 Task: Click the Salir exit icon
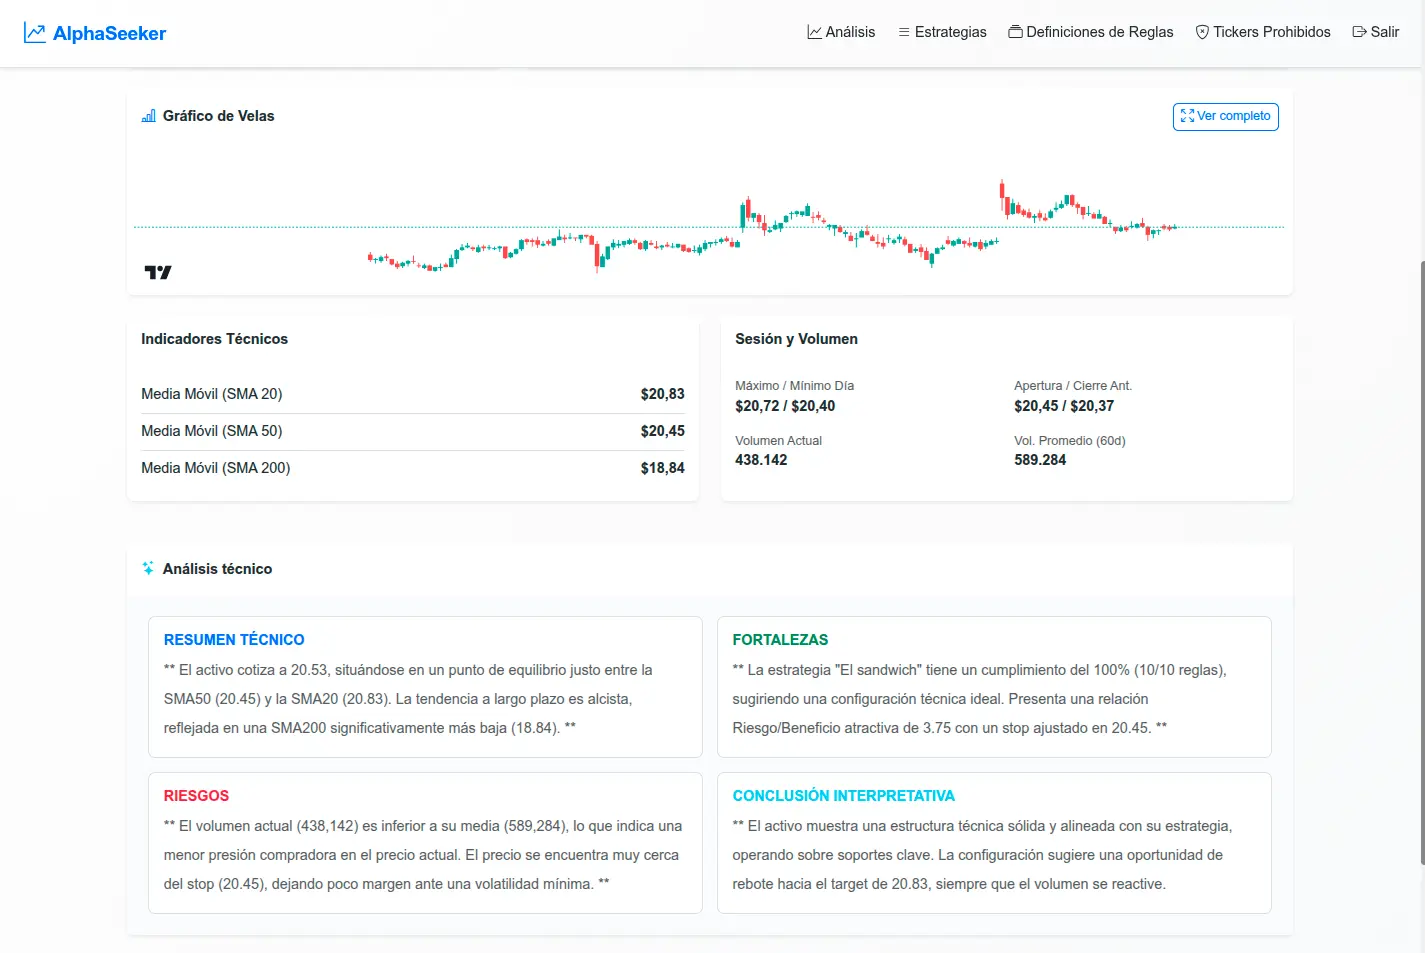[x=1359, y=32]
